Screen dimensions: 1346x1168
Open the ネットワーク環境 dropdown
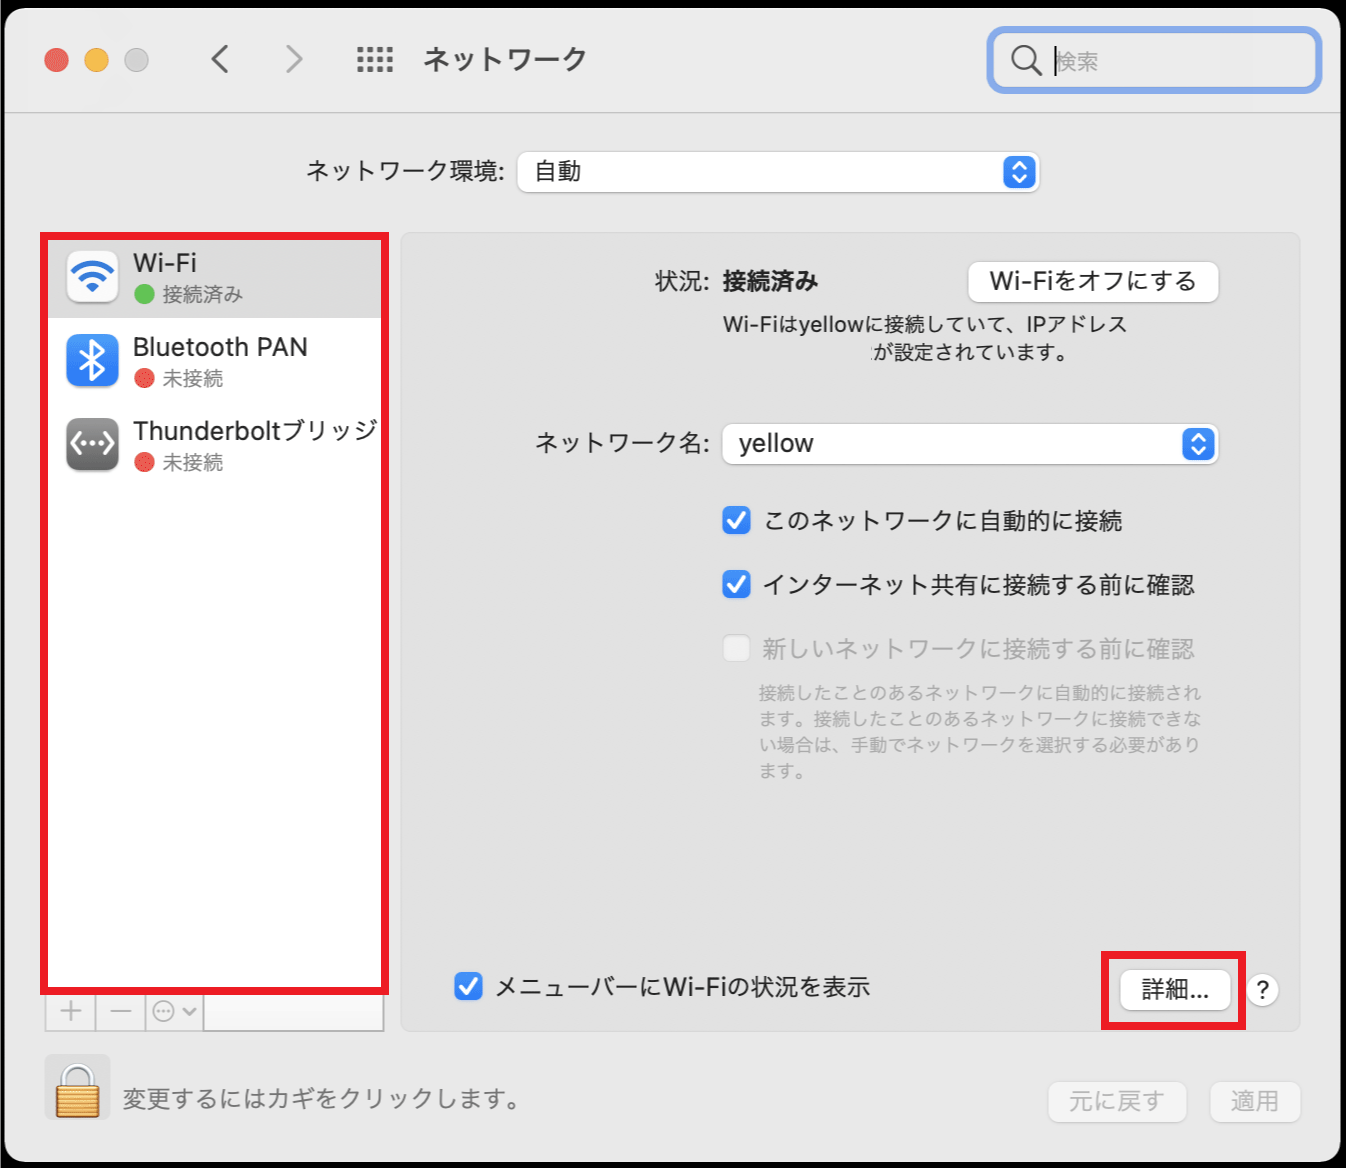pyautogui.click(x=778, y=172)
